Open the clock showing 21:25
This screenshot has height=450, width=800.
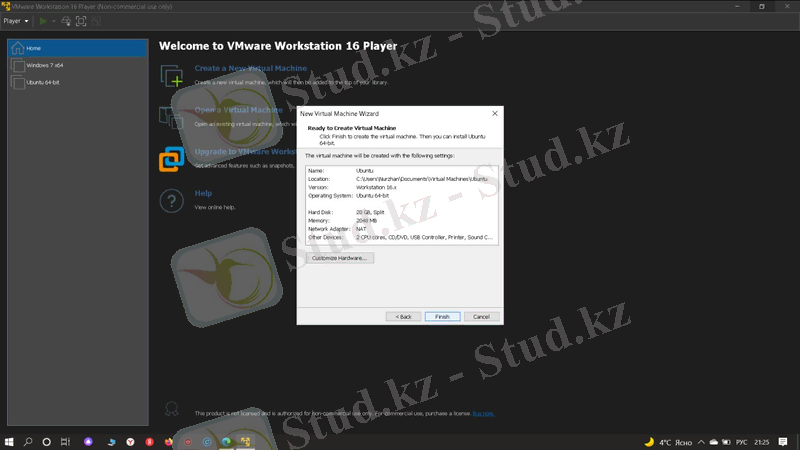coord(762,442)
